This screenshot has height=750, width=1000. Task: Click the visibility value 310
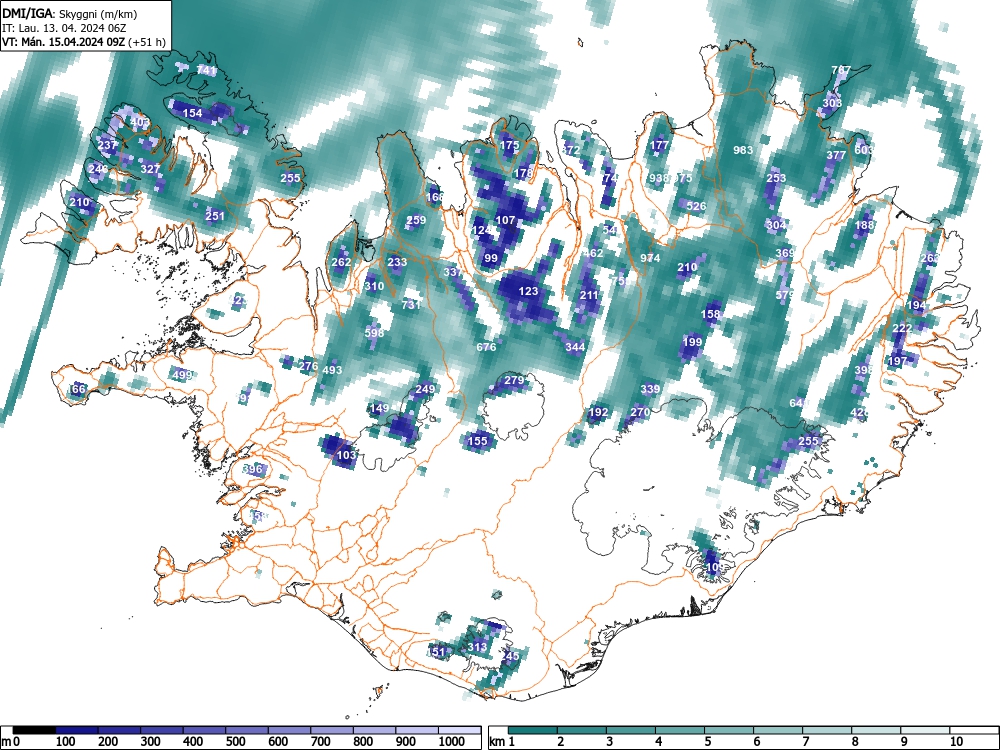pyautogui.click(x=374, y=286)
